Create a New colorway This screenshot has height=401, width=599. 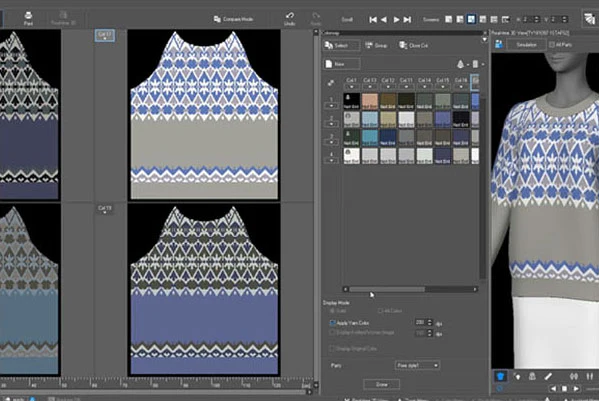(x=341, y=64)
